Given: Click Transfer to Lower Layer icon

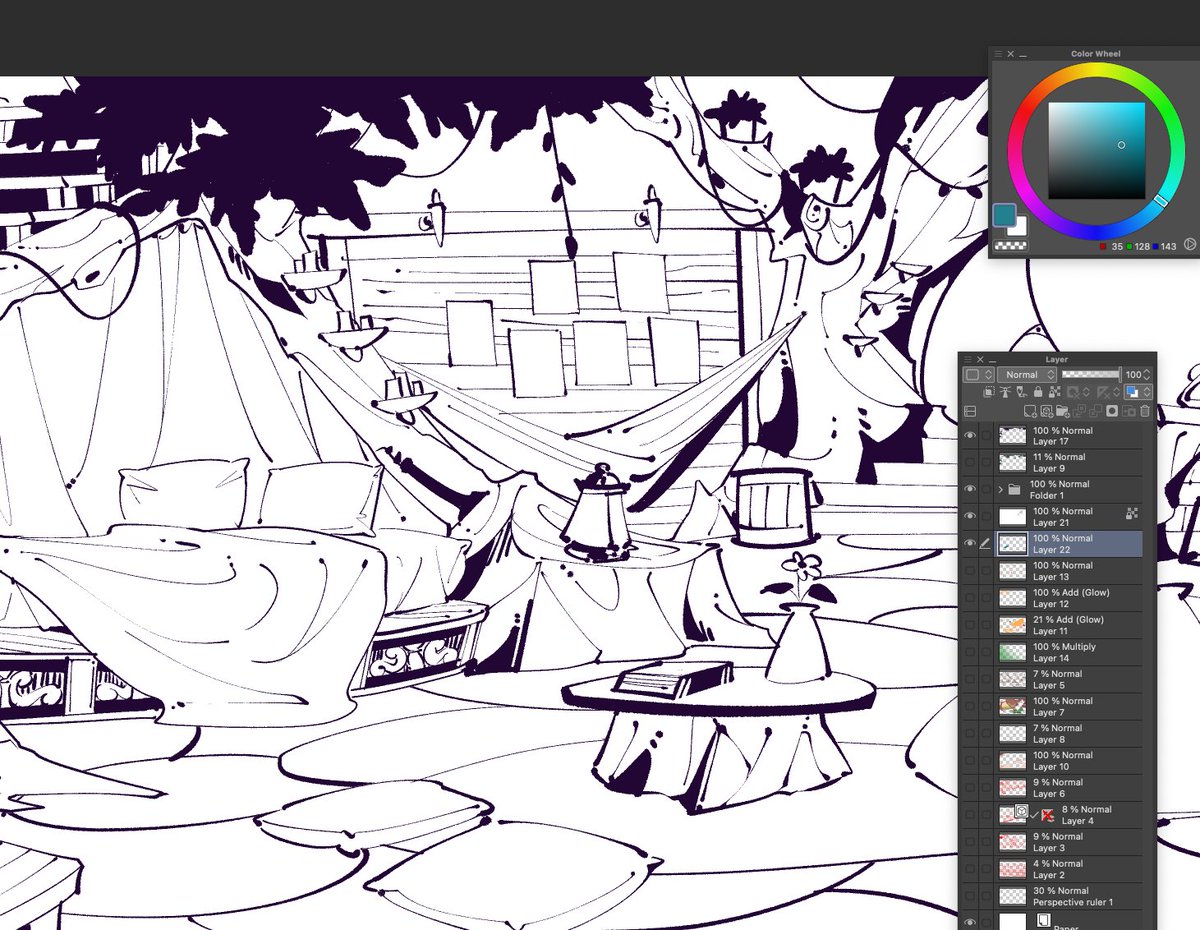Looking at the screenshot, I should pos(1080,411).
